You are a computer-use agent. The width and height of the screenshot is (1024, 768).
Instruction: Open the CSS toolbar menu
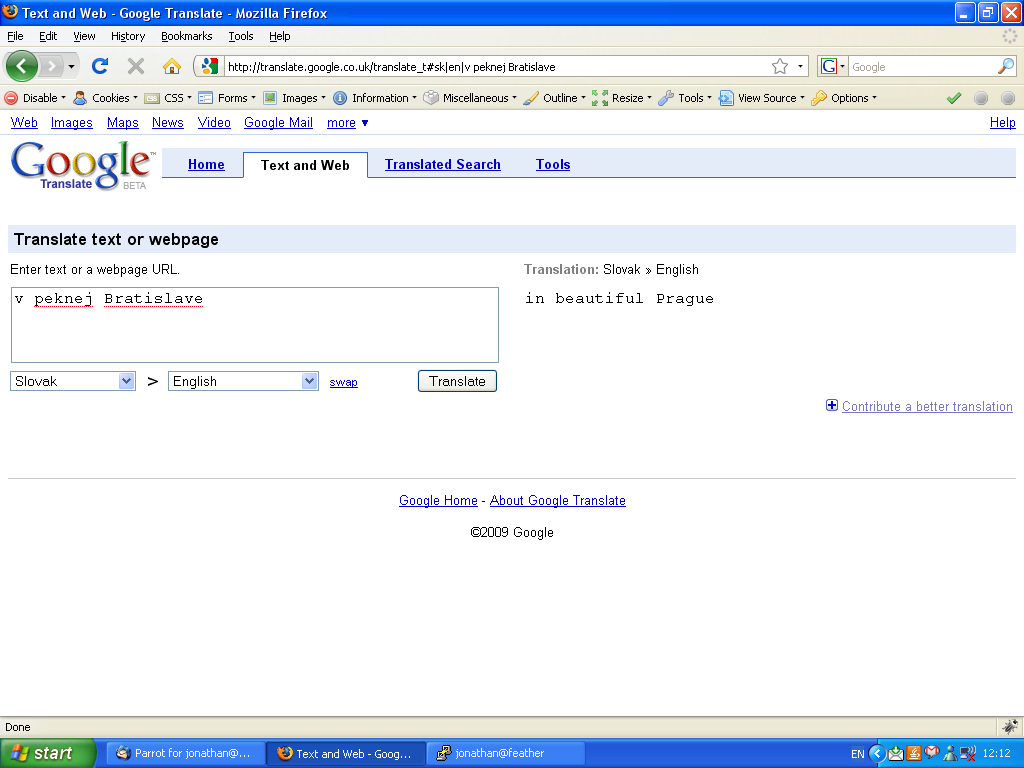coord(168,98)
